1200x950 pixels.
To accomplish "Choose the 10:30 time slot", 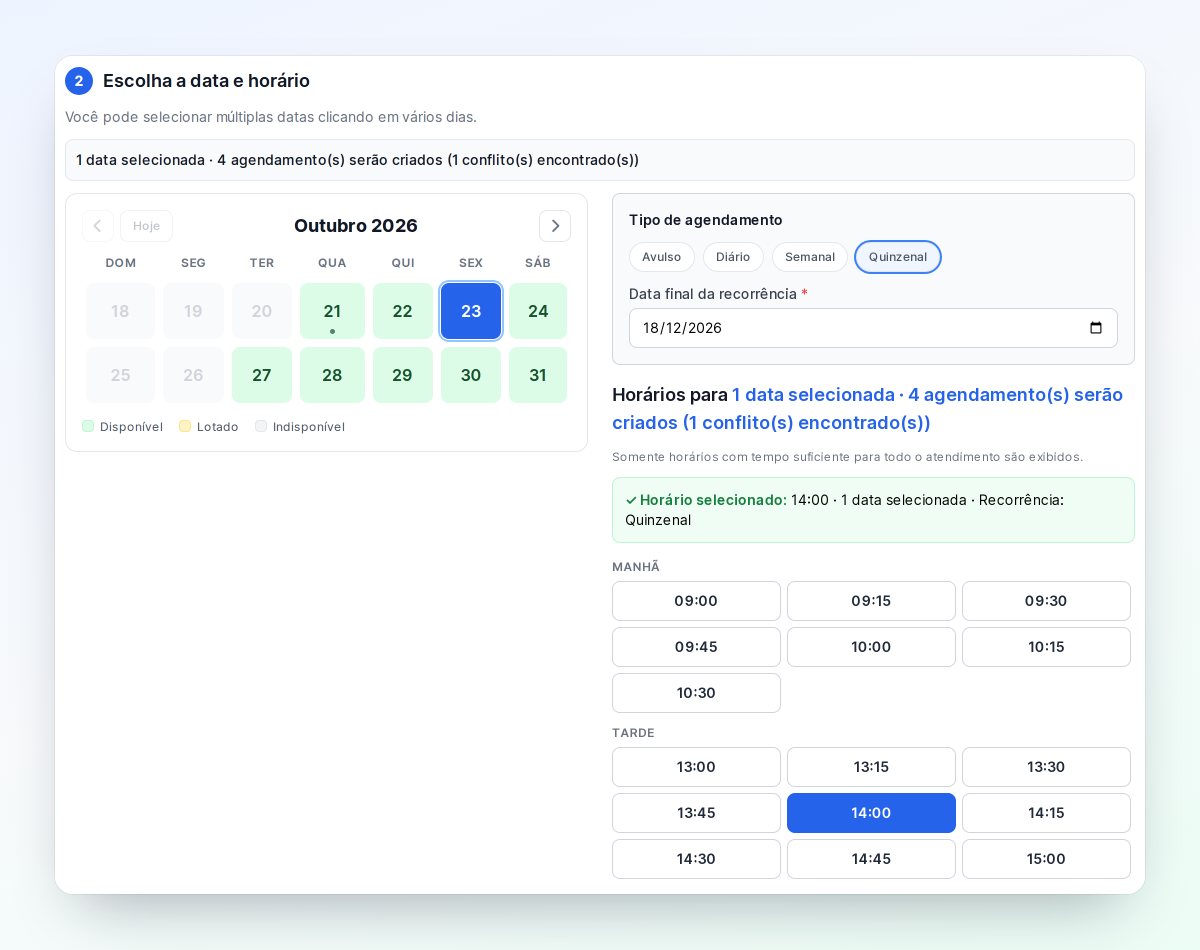I will point(696,693).
